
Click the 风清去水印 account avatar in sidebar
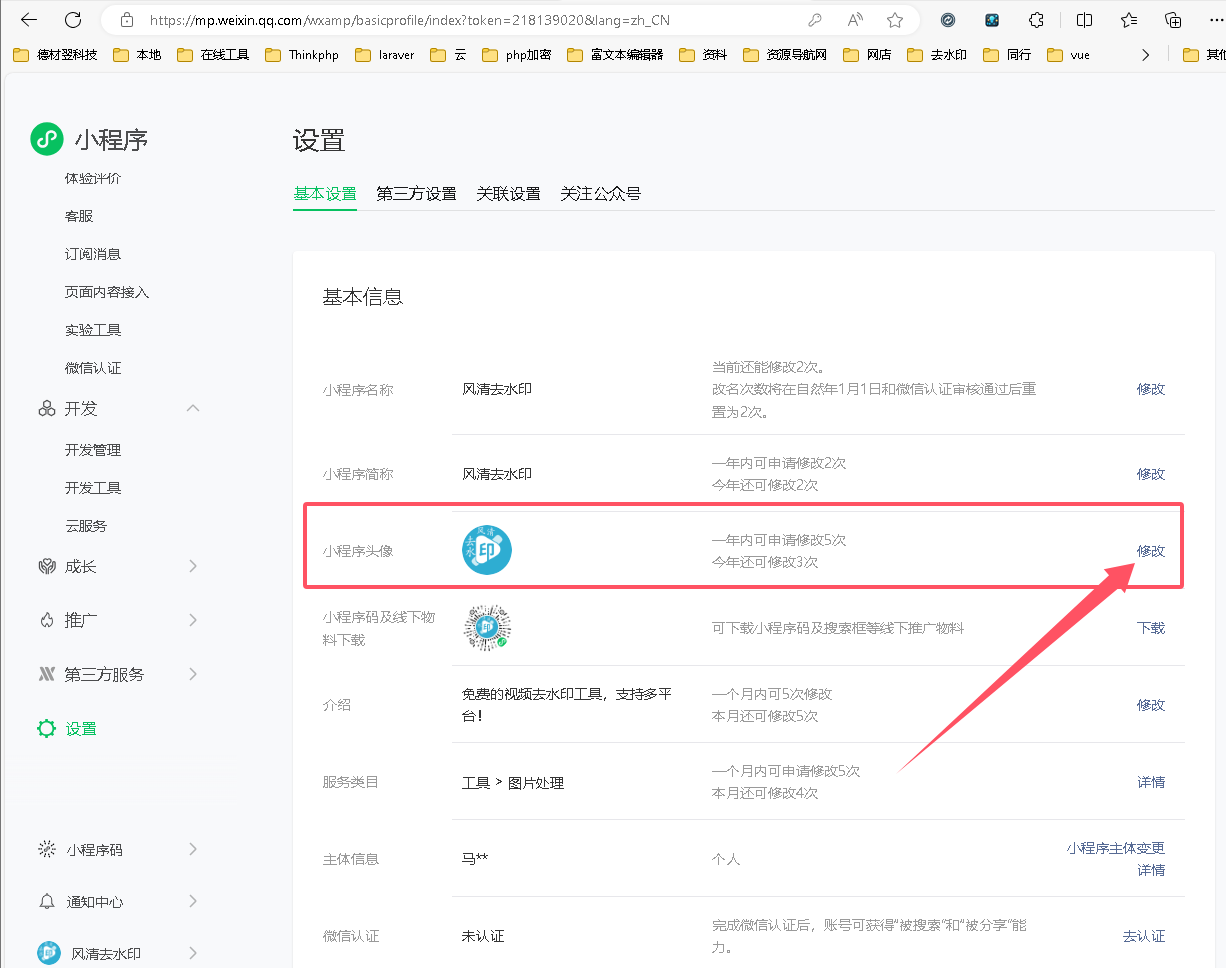coord(49,953)
